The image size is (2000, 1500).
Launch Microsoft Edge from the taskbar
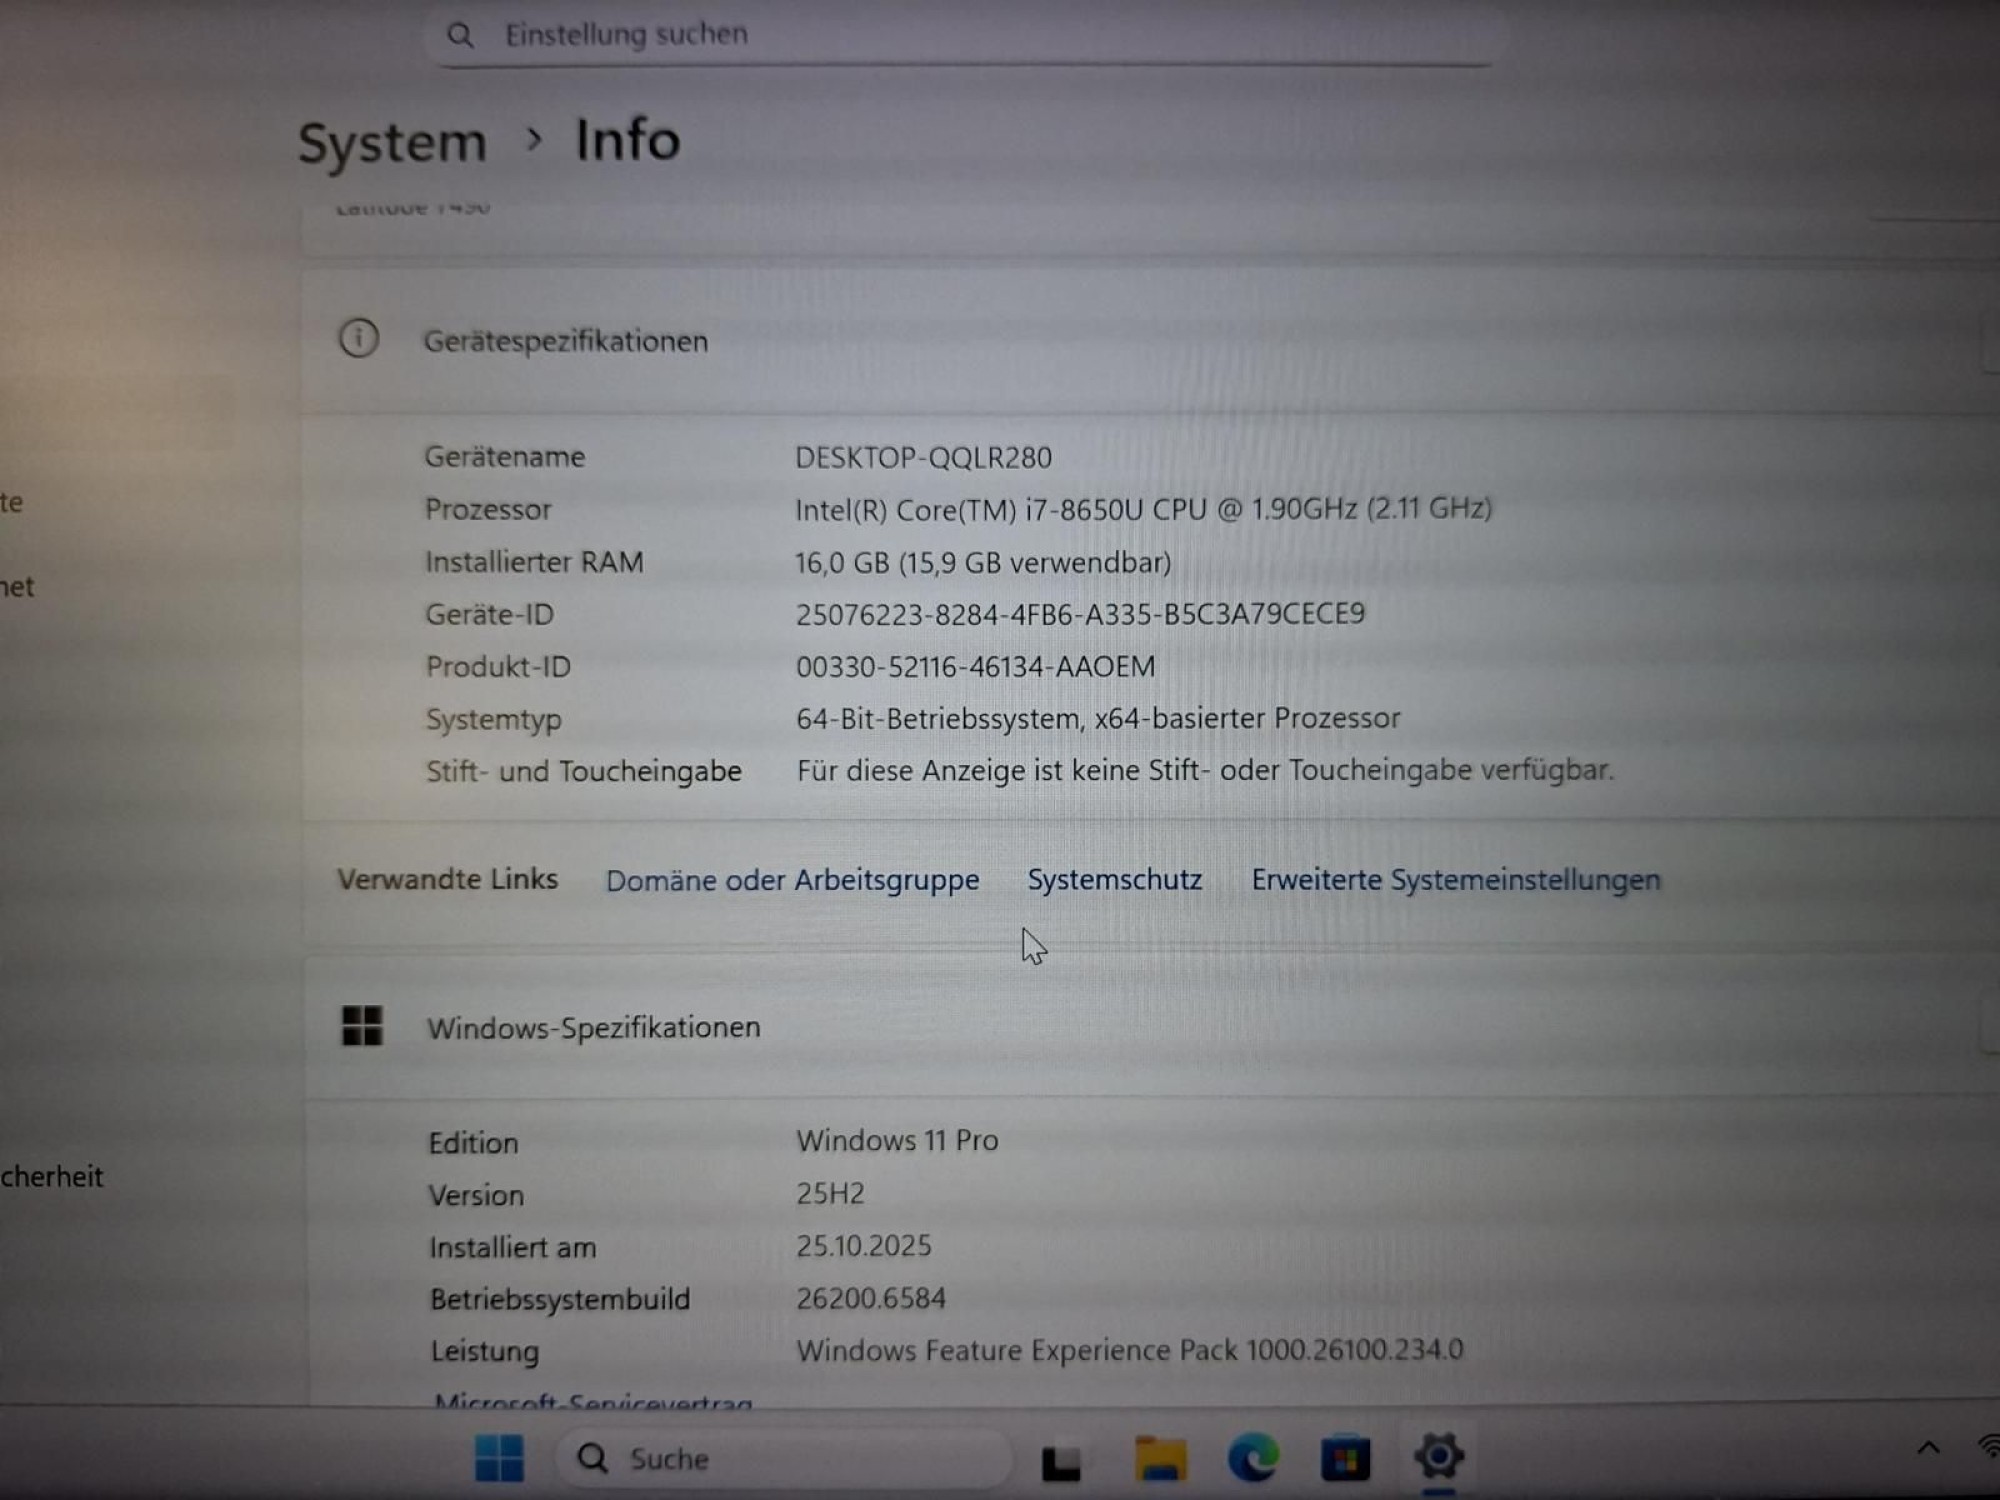coord(1253,1458)
